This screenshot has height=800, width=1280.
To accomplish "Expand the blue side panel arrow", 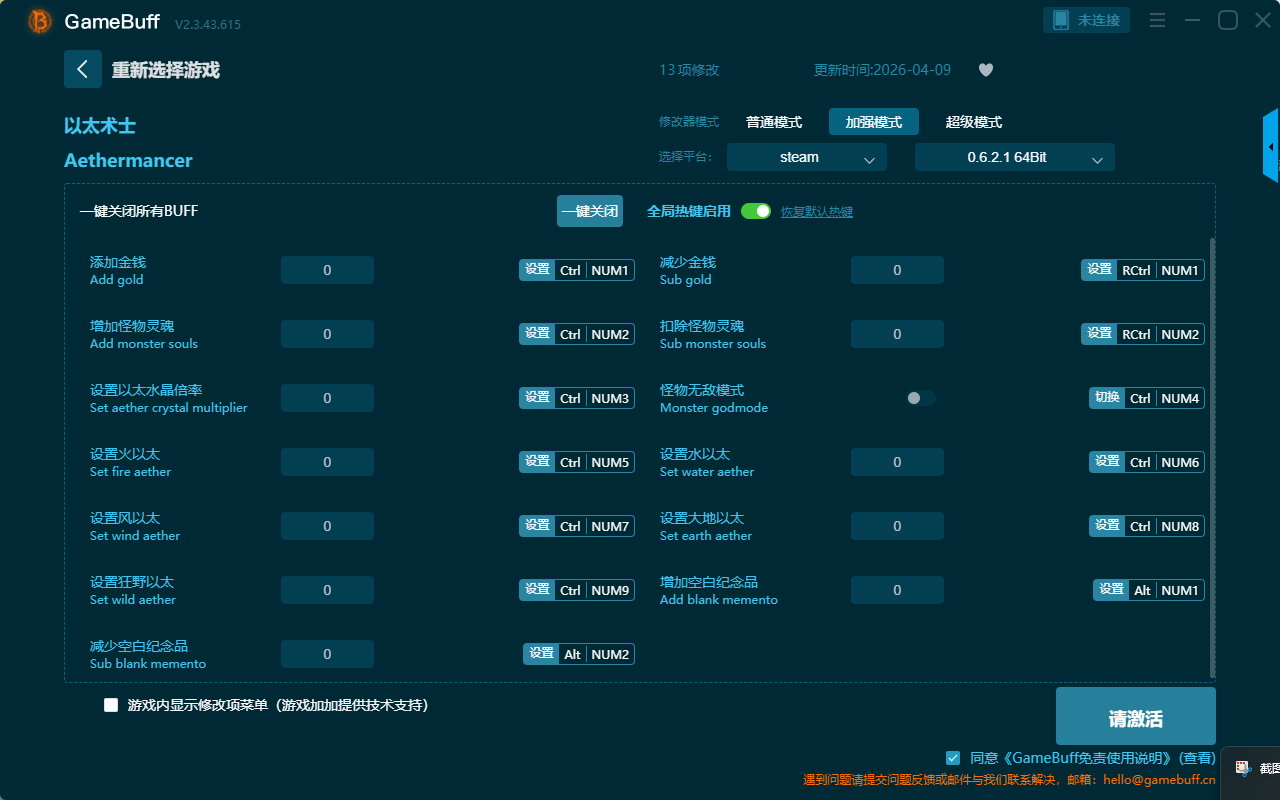I will (x=1271, y=146).
